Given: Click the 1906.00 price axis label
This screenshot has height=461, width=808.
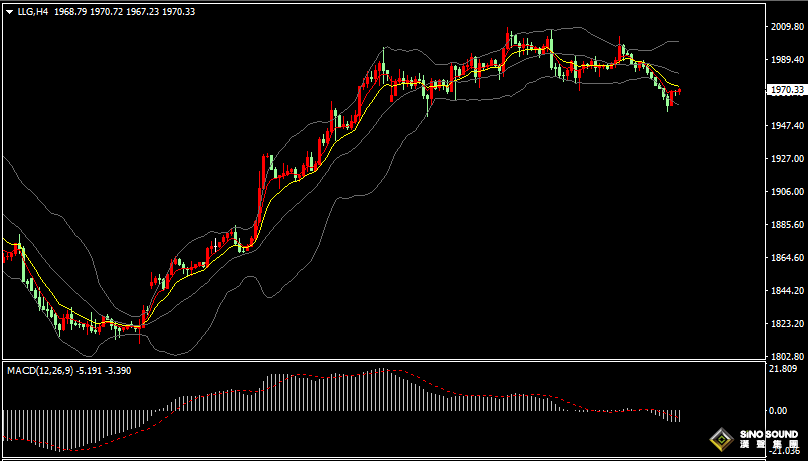Looking at the screenshot, I should coord(785,192).
